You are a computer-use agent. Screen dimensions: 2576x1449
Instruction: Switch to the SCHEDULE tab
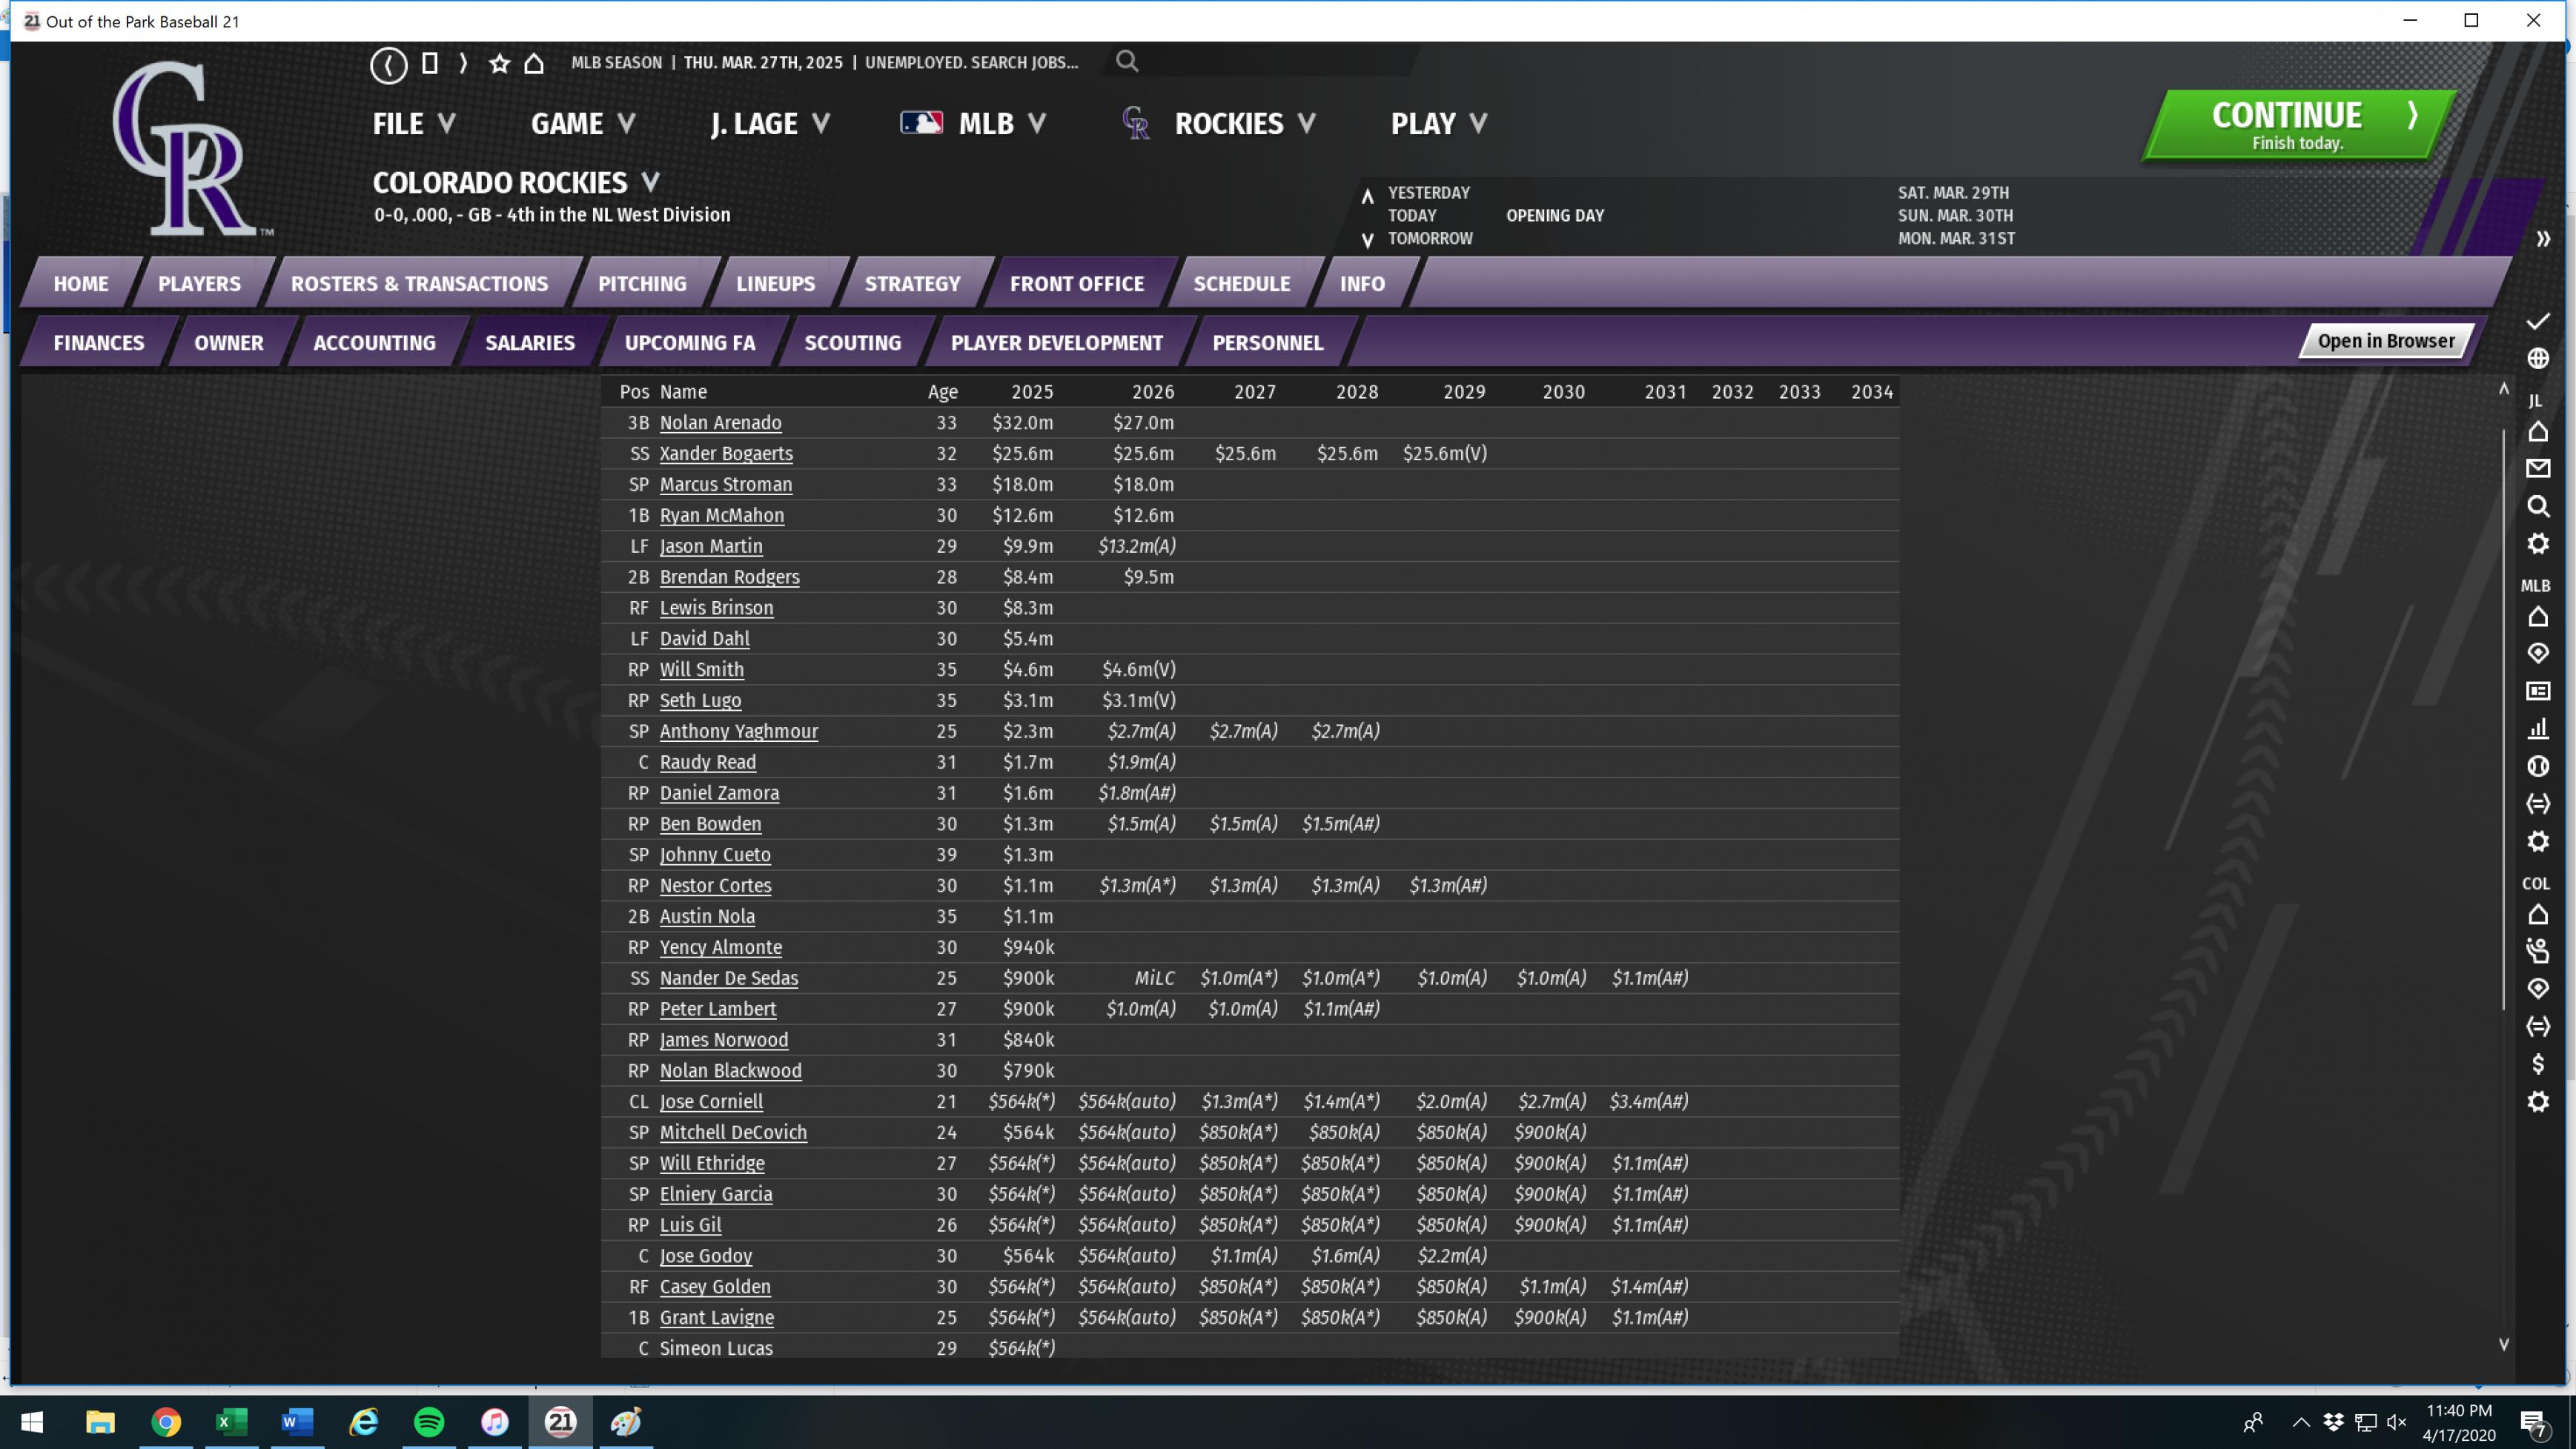click(1241, 284)
